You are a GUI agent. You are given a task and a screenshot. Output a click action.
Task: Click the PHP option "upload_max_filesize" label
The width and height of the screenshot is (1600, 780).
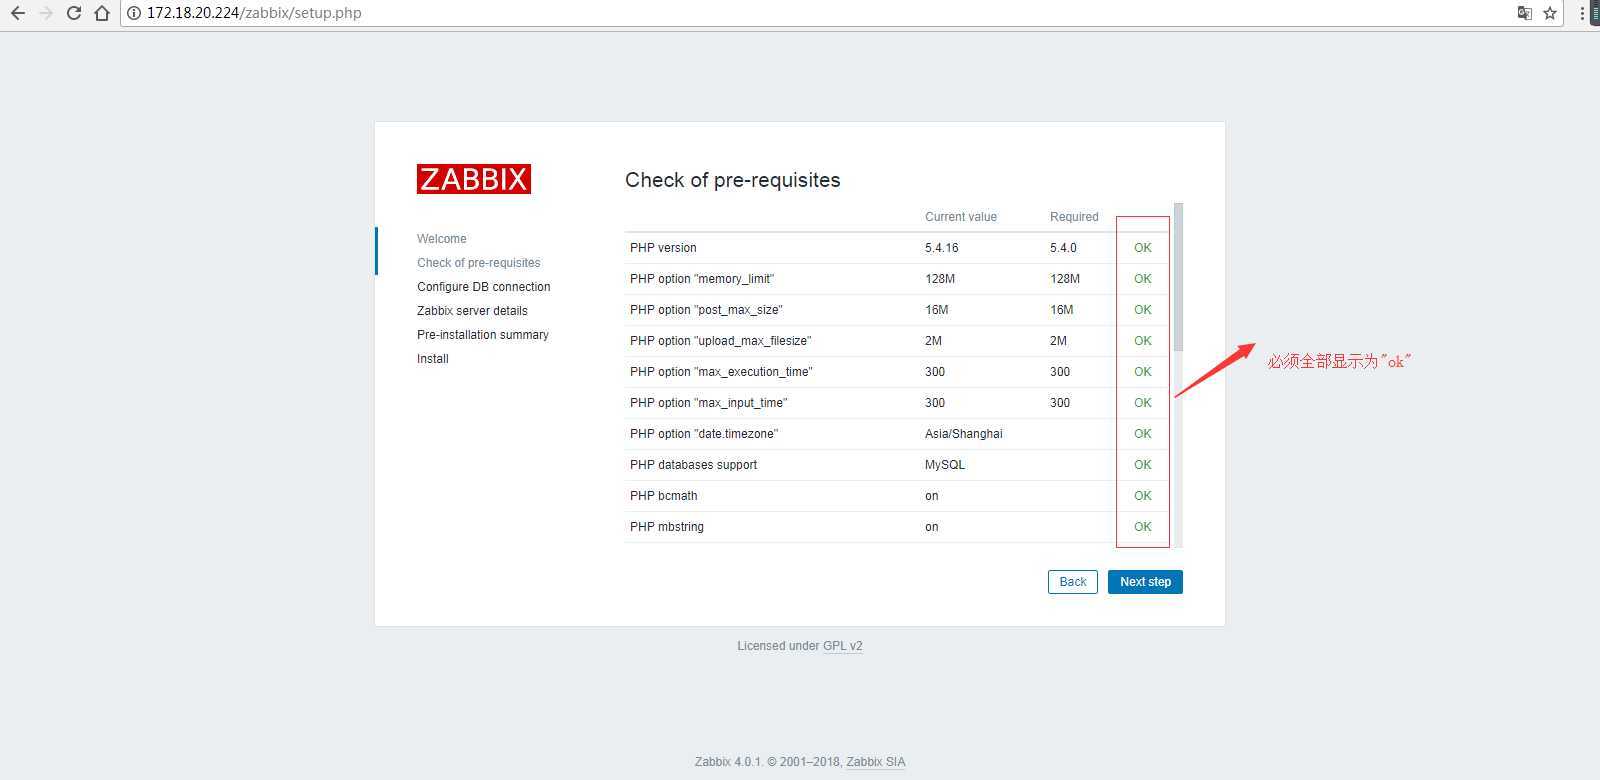(x=720, y=341)
